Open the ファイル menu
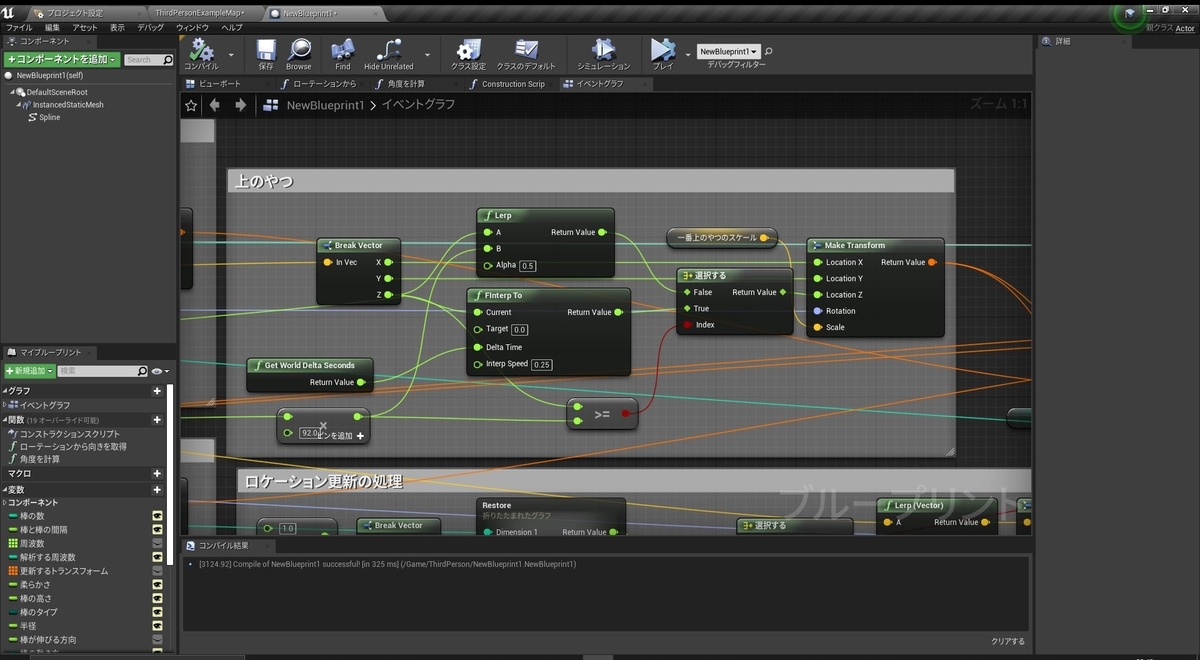 click(x=19, y=28)
